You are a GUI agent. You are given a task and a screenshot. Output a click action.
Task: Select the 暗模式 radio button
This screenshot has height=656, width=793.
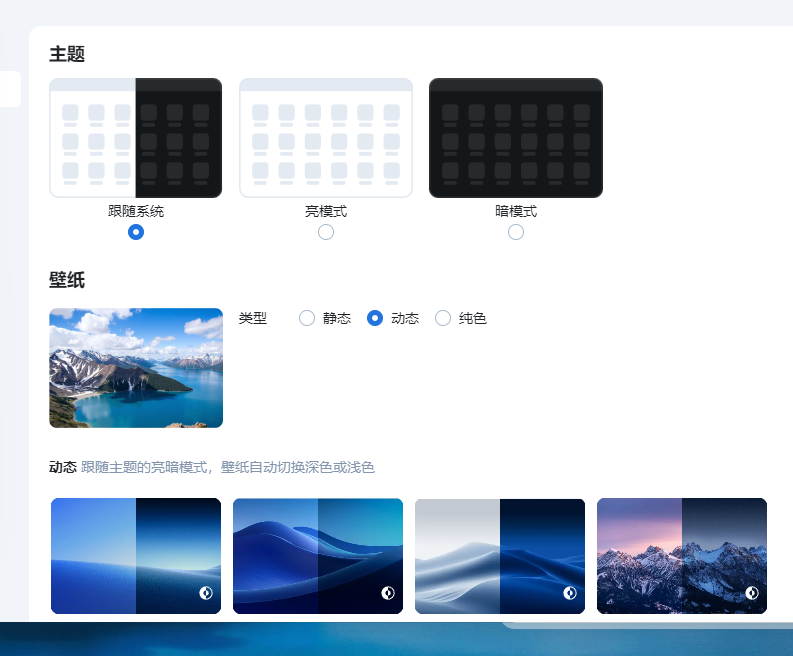(x=515, y=232)
